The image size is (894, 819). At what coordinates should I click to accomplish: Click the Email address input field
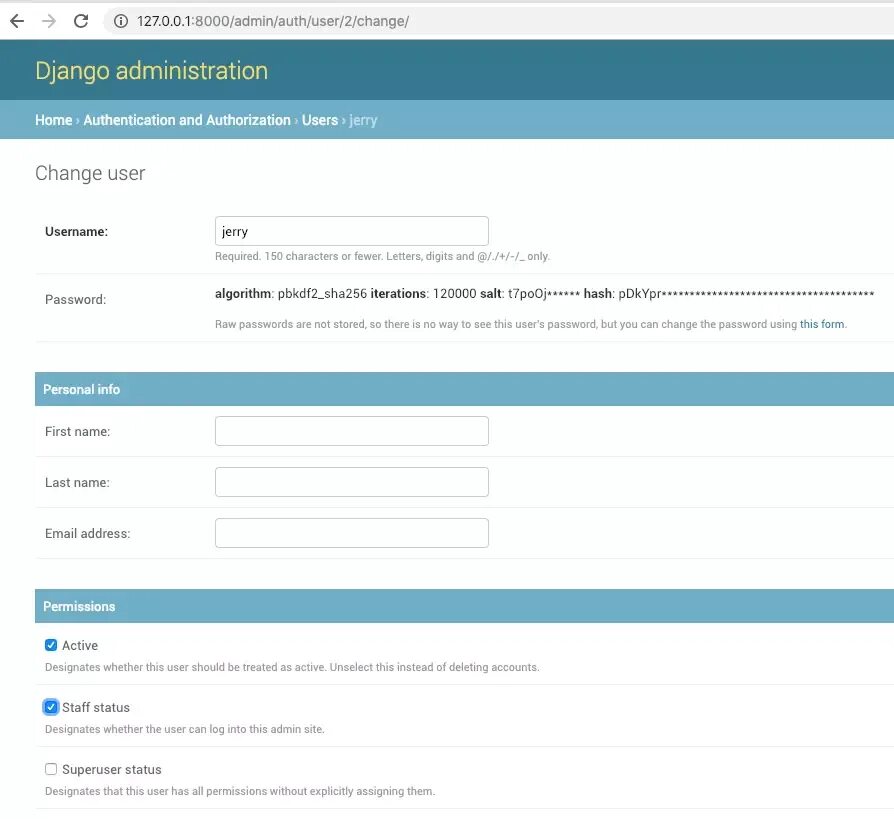pos(352,533)
